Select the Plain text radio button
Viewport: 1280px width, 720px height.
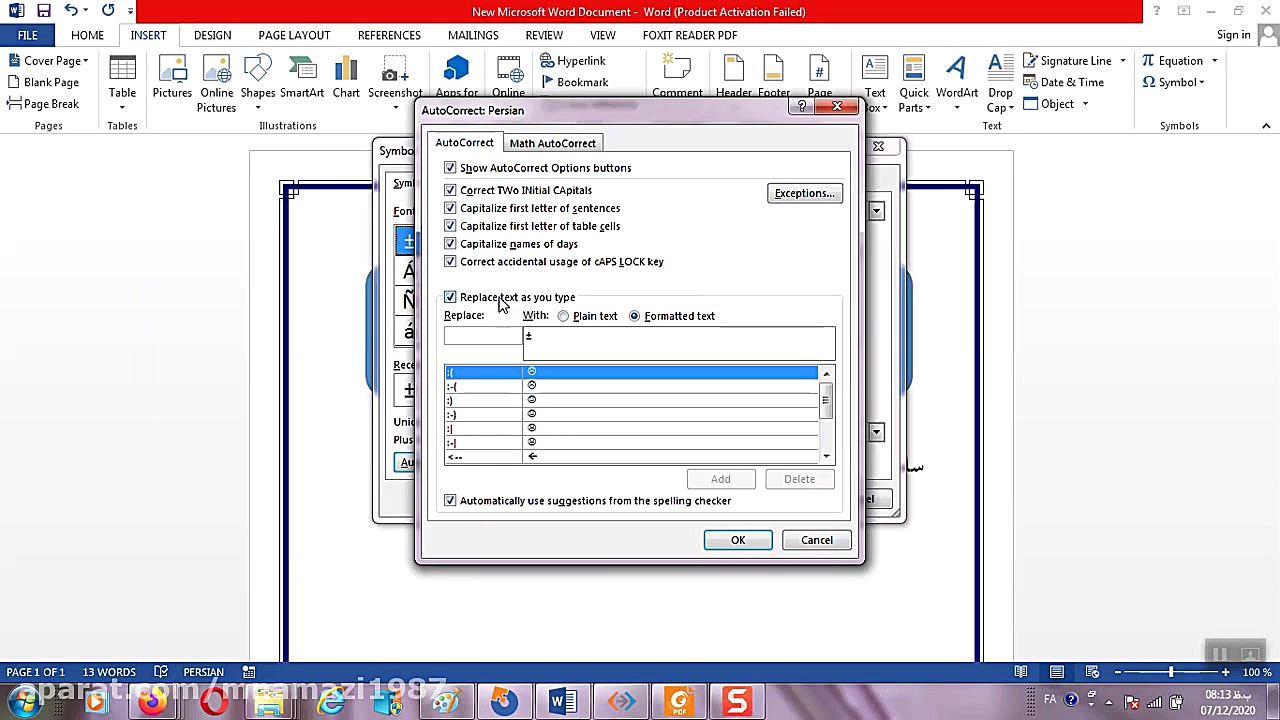(x=564, y=316)
